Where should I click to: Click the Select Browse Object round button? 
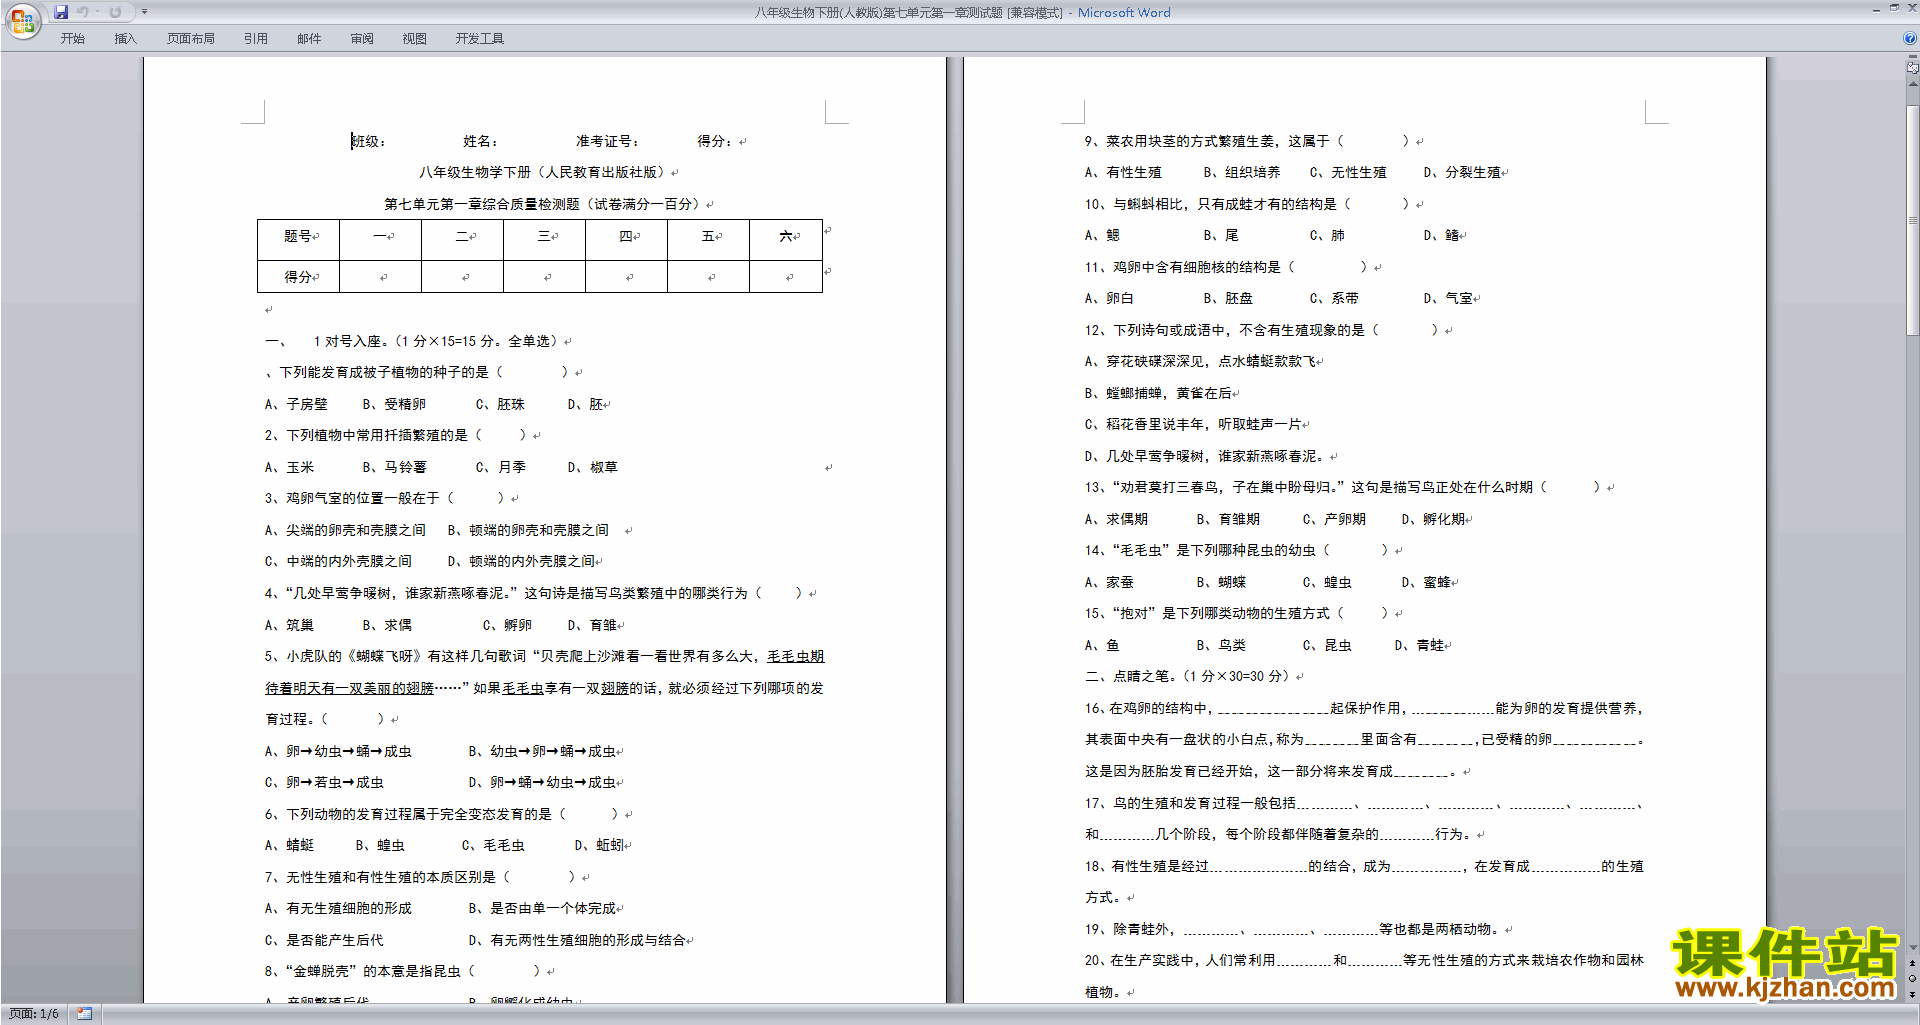click(1913, 979)
